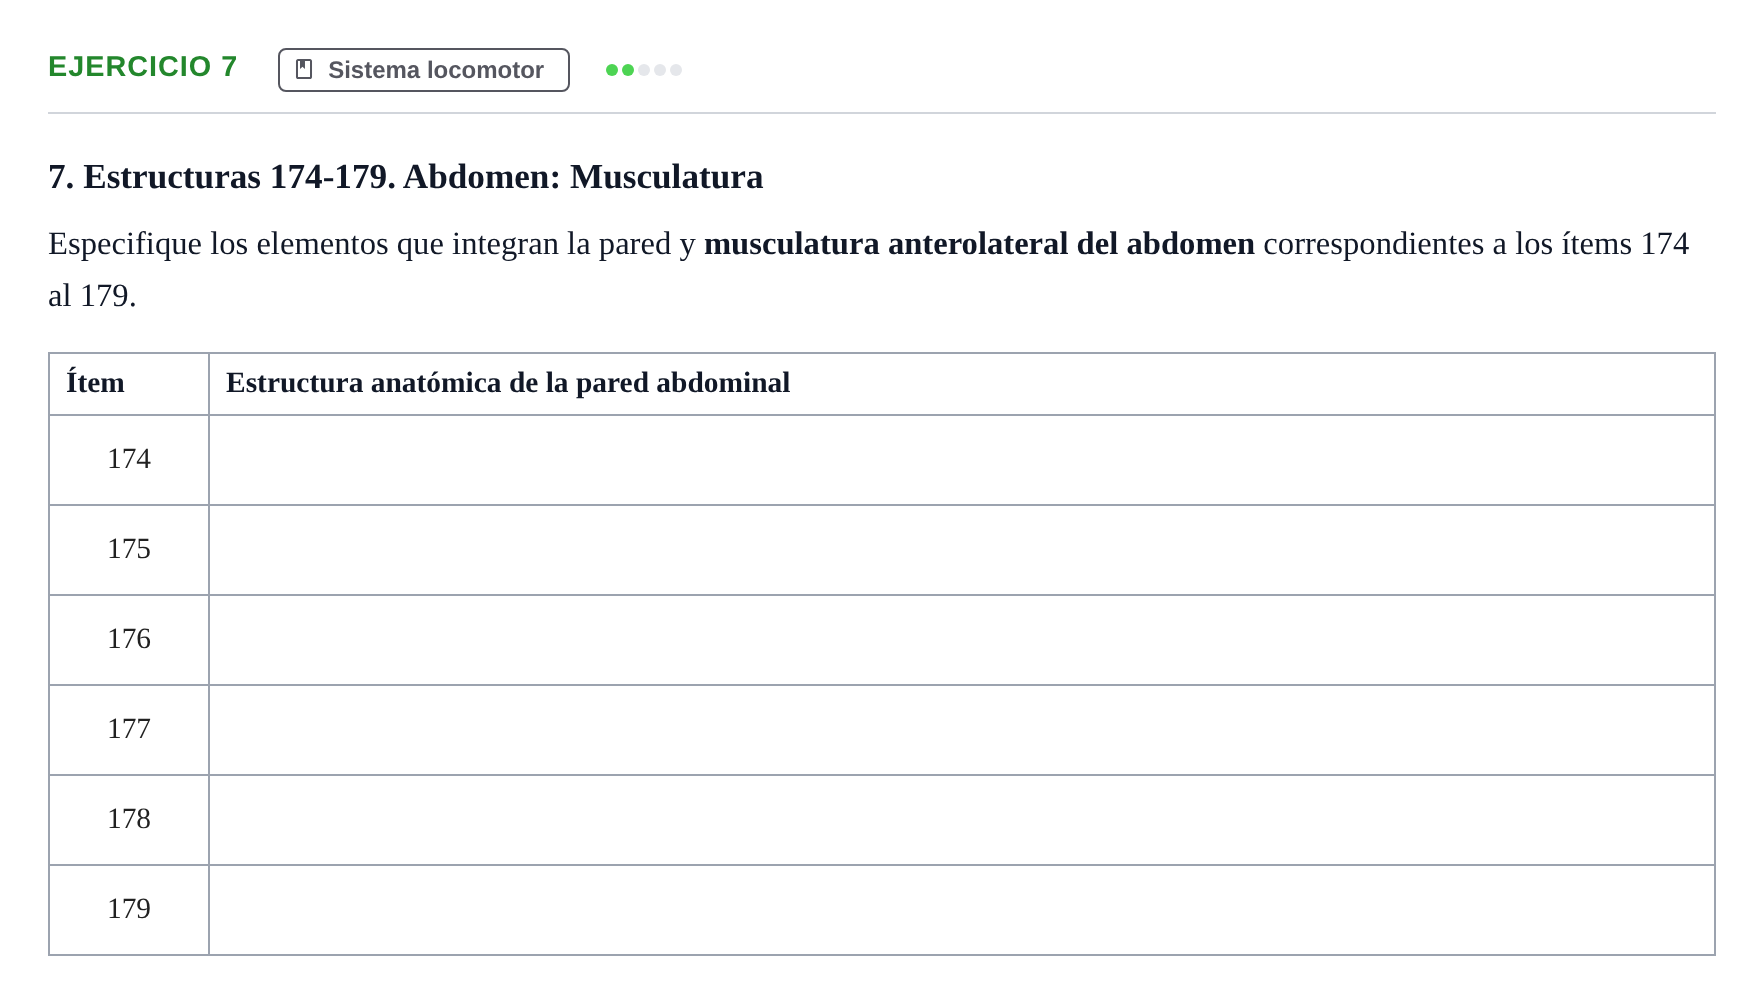Image resolution: width=1764 pixels, height=1006 pixels.
Task: Select the fifth gray difficulty dot
Action: click(x=676, y=70)
